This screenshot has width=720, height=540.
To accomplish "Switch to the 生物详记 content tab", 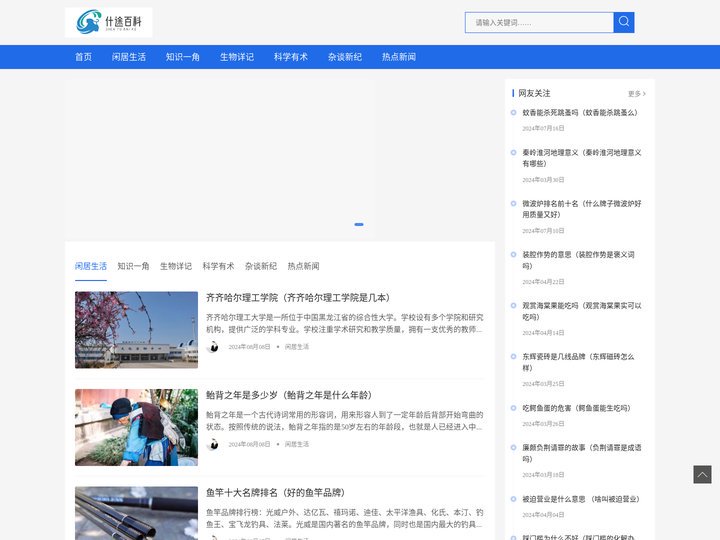I will [176, 266].
